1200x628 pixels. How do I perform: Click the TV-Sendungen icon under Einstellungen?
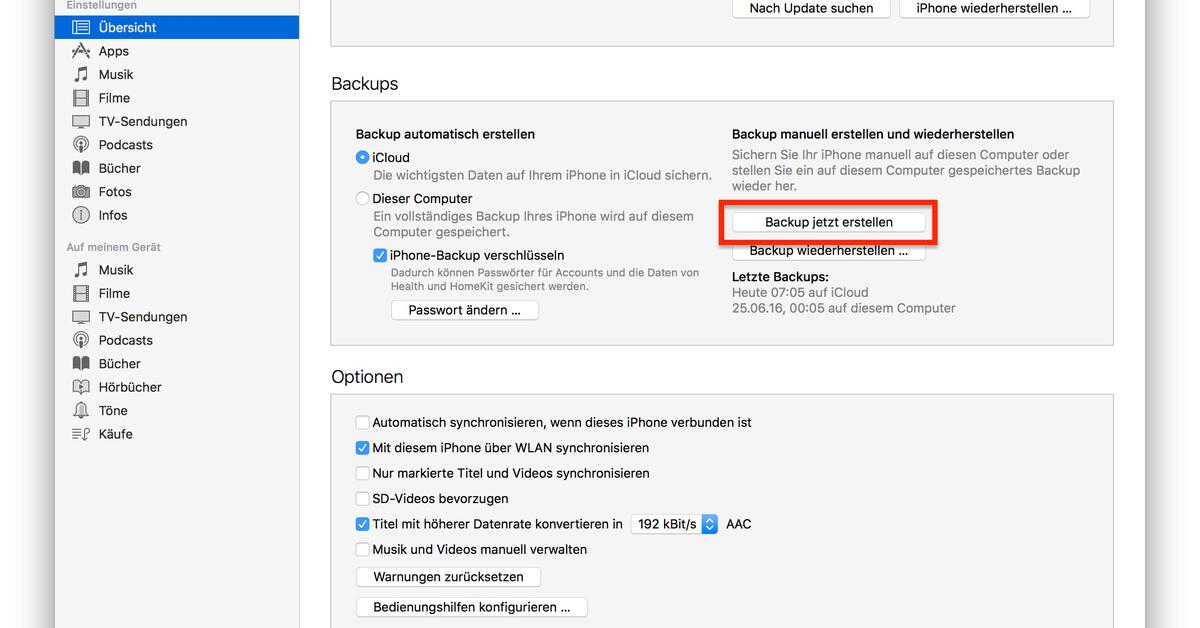click(81, 122)
